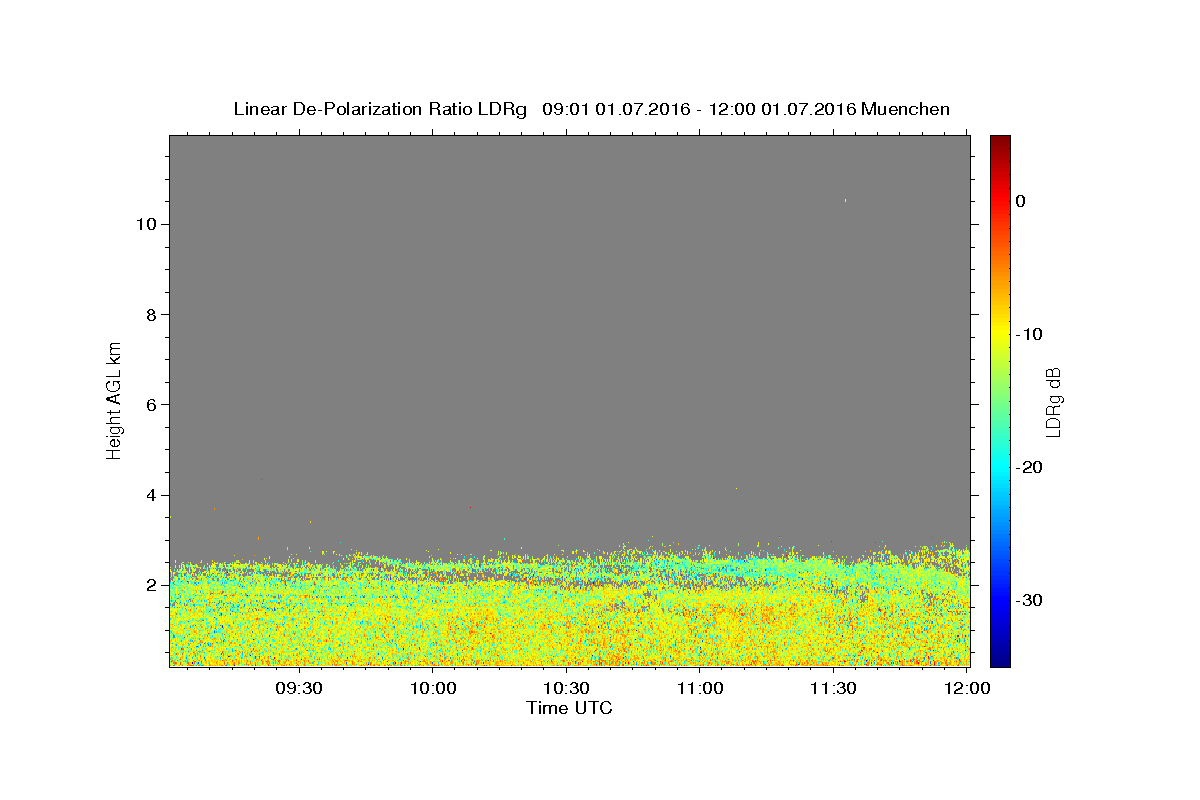1200x800 pixels.
Task: Click the Time UTC axis title
Action: (x=569, y=708)
